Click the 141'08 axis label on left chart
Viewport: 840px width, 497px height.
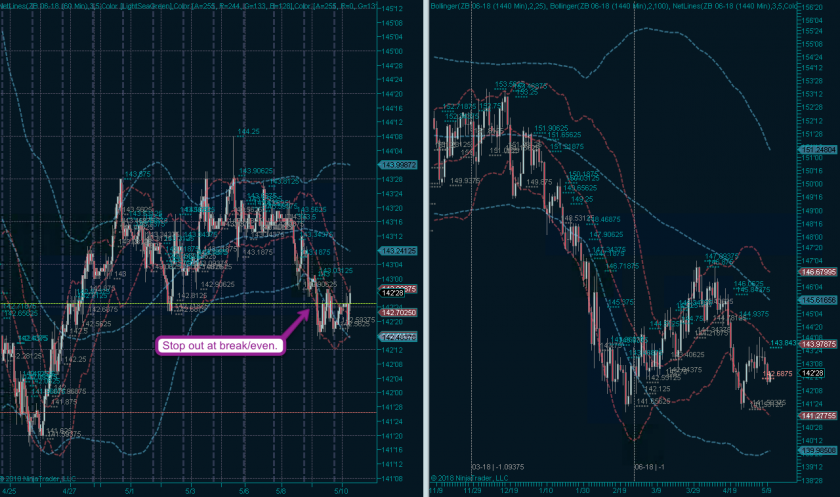click(393, 478)
